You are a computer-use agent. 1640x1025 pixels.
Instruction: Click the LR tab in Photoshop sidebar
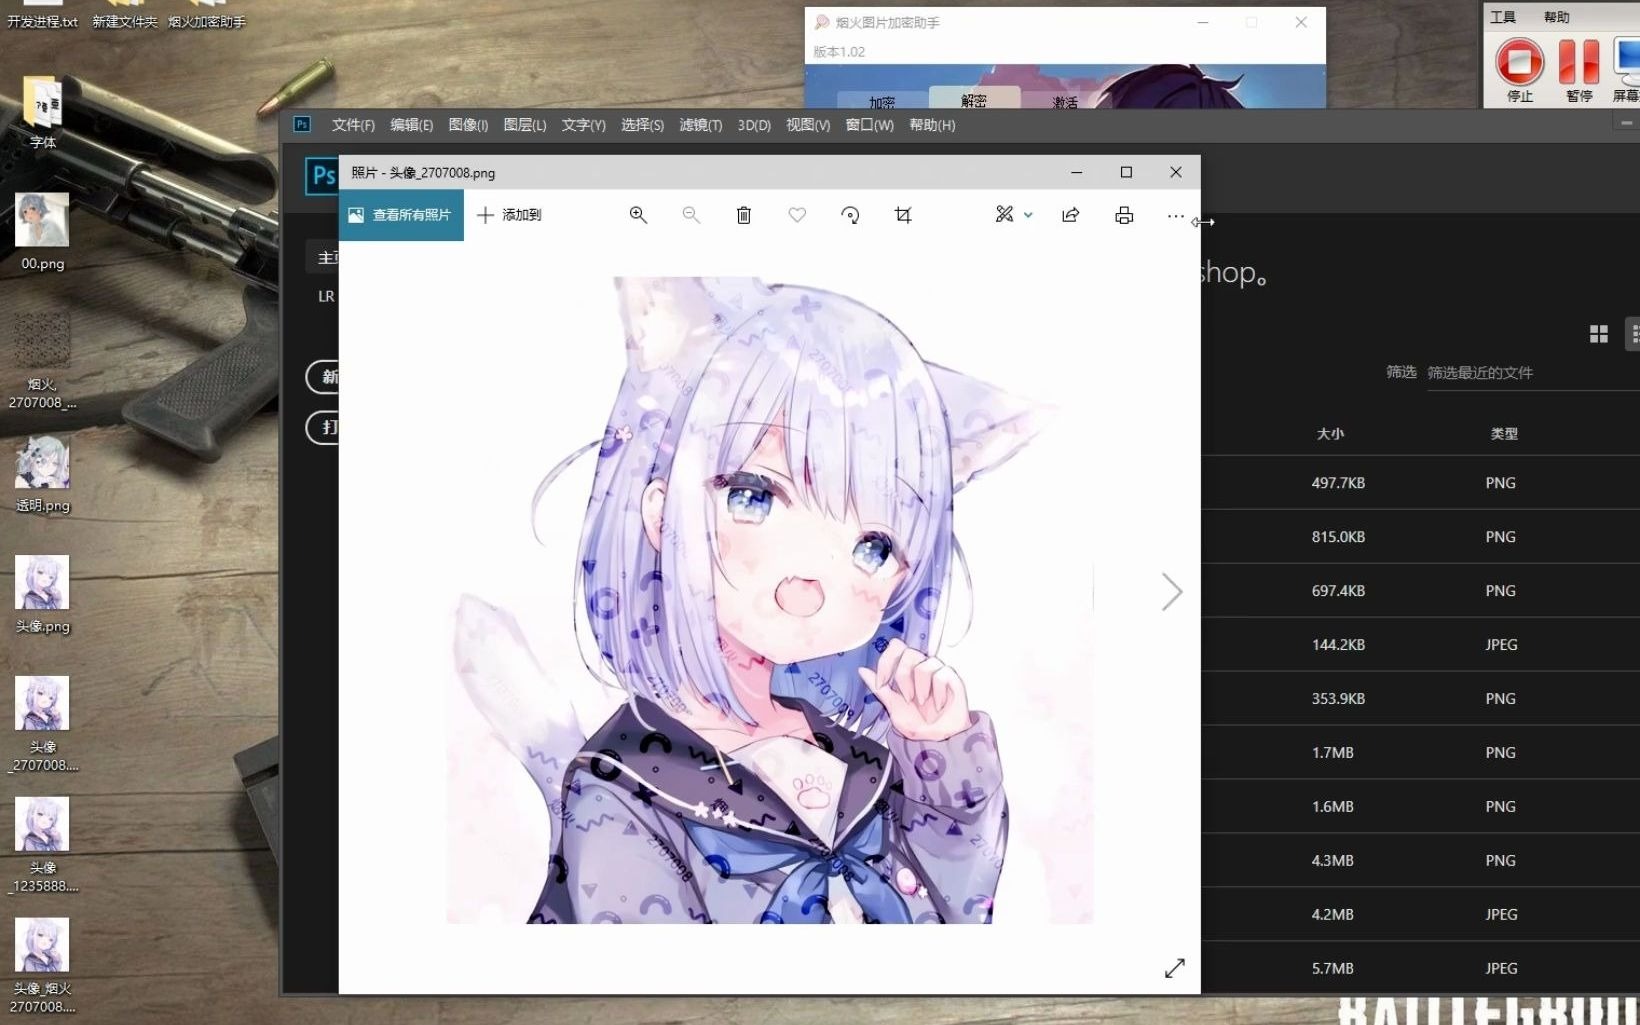coord(326,296)
